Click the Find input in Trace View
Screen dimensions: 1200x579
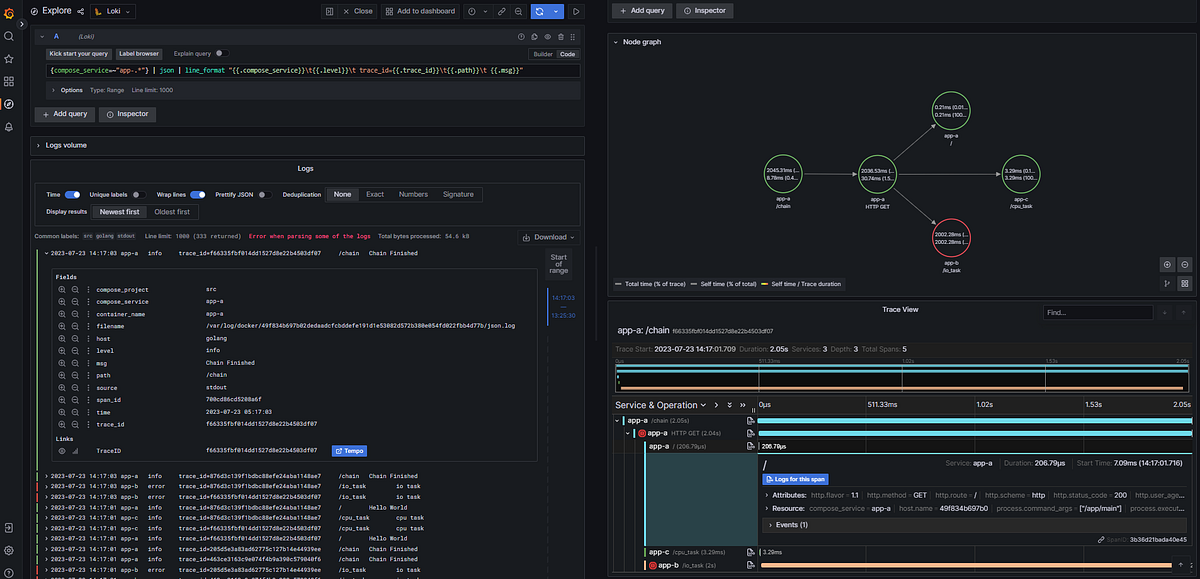[1097, 312]
